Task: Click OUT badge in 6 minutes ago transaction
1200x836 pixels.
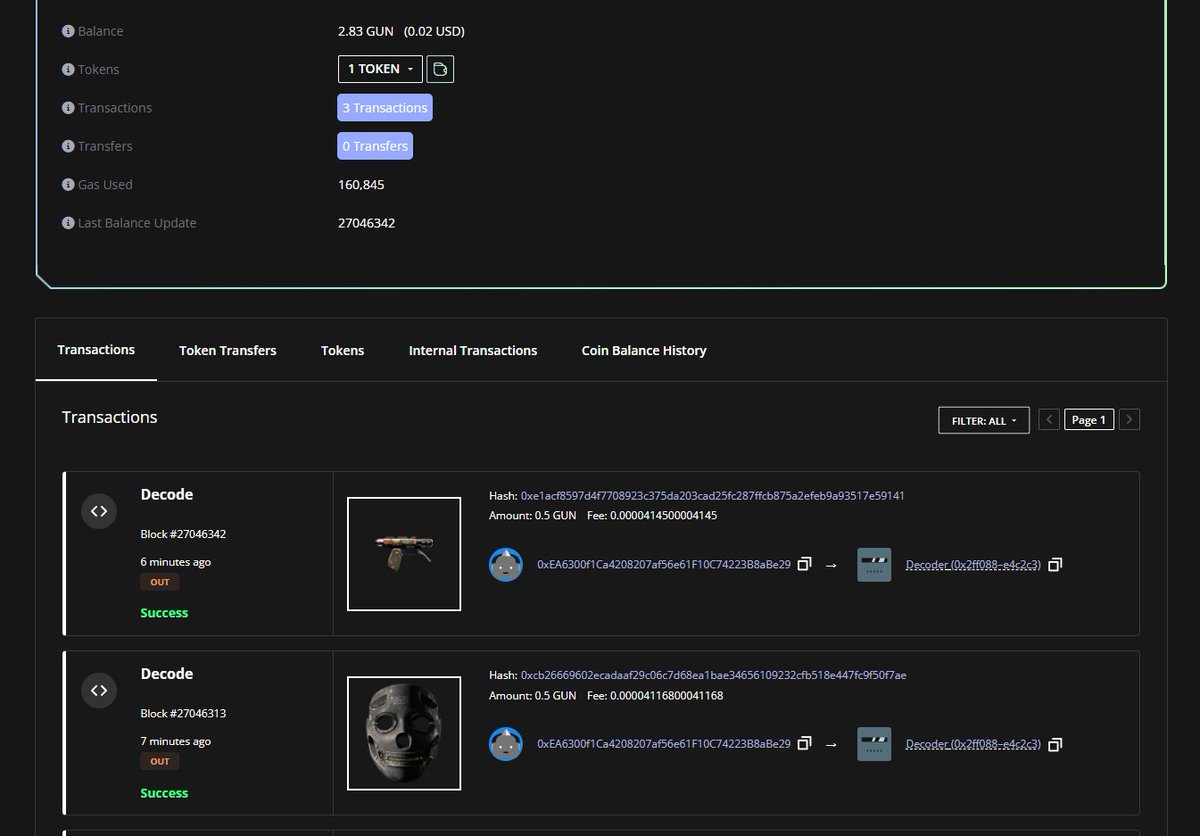Action: coord(160,582)
